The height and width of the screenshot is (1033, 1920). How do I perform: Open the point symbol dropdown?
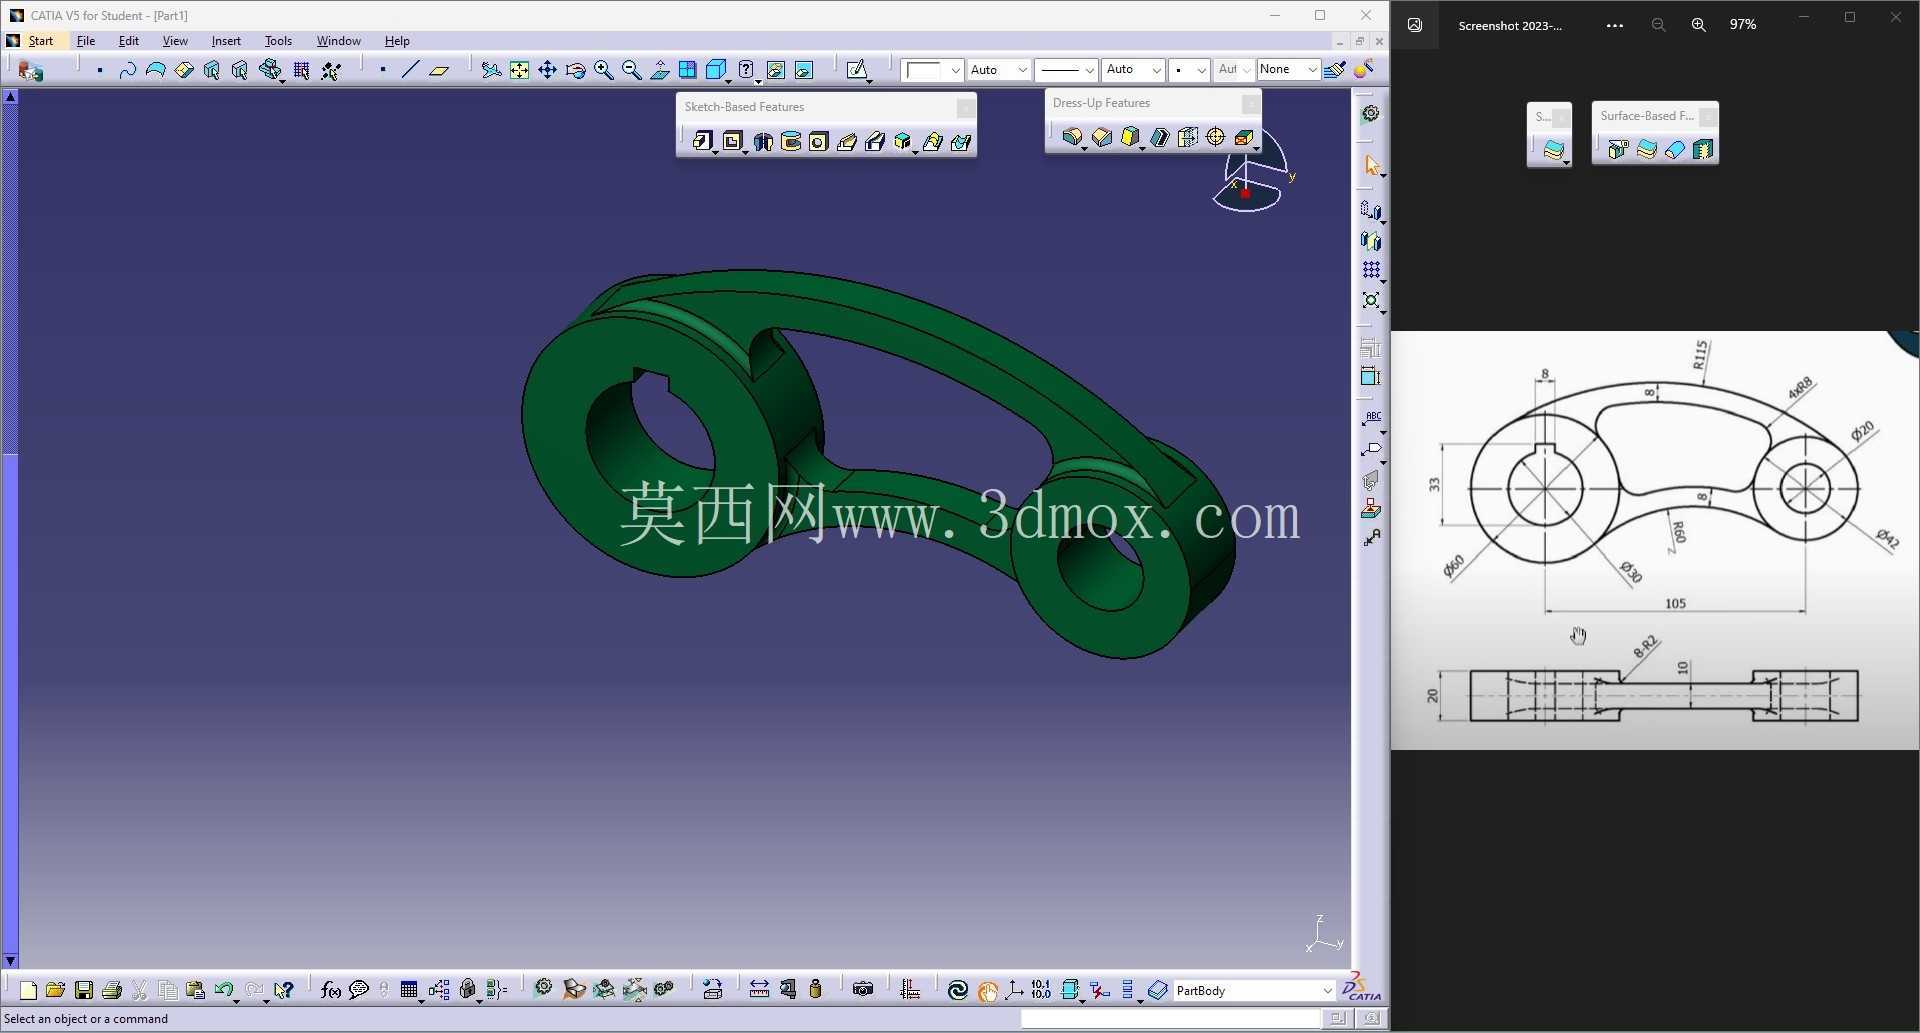coord(1188,70)
